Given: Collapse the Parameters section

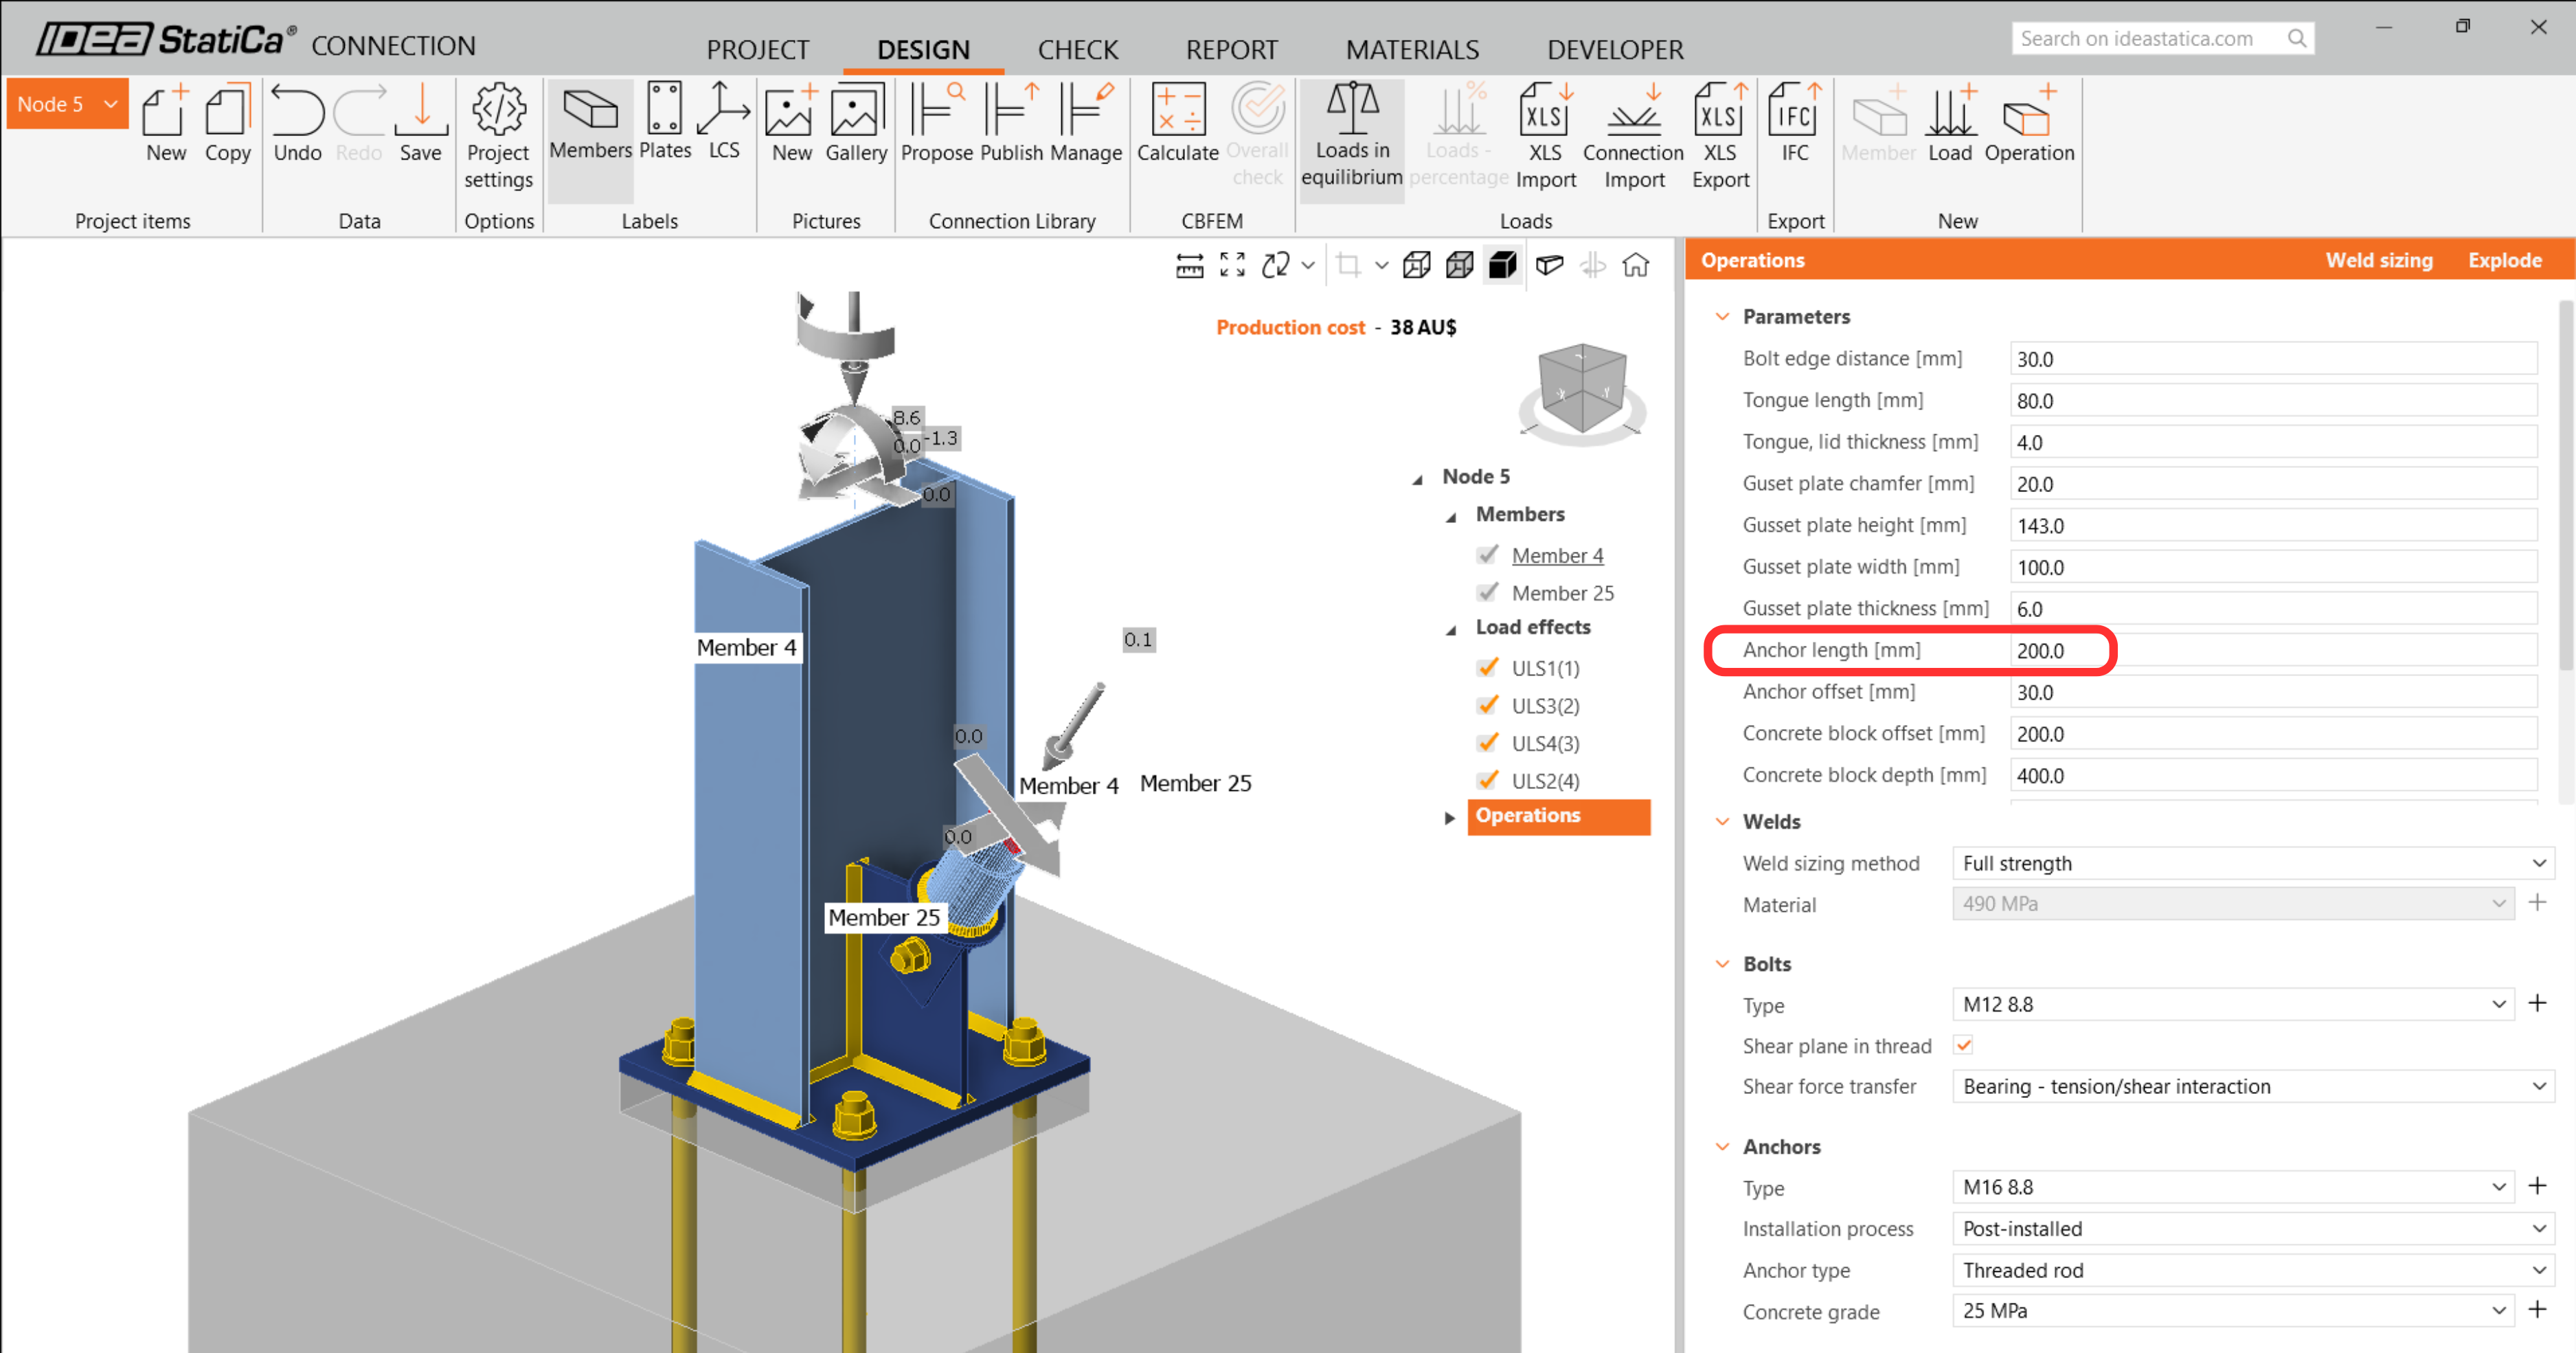Looking at the screenshot, I should click(1722, 316).
